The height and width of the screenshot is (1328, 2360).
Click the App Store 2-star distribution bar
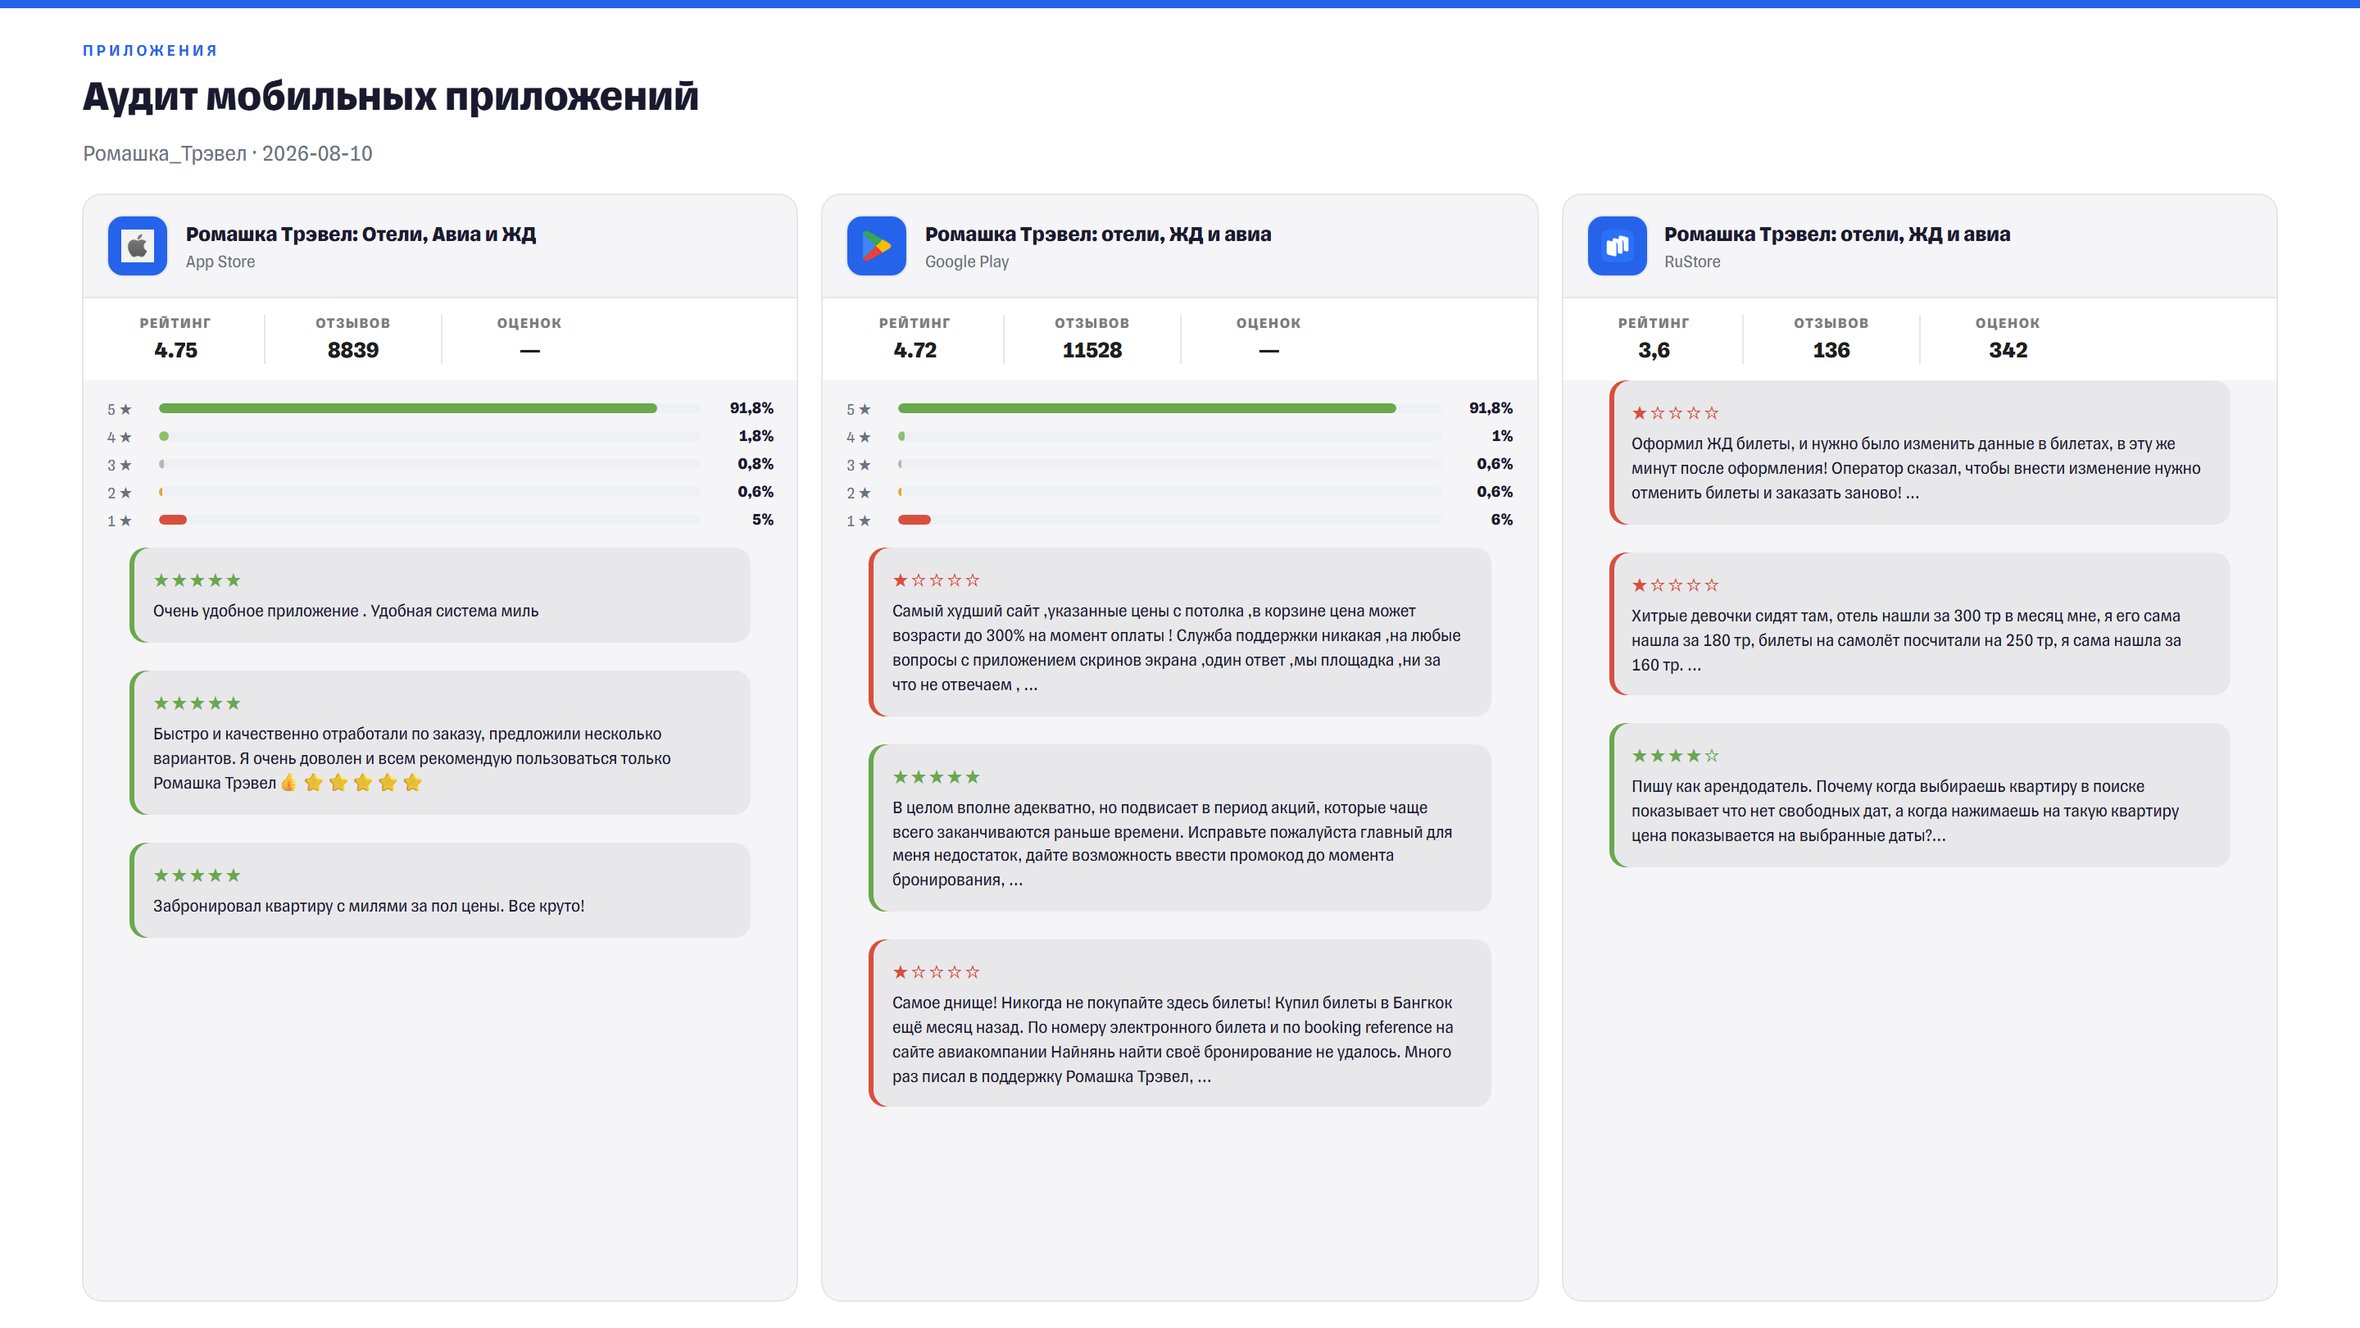[x=430, y=492]
